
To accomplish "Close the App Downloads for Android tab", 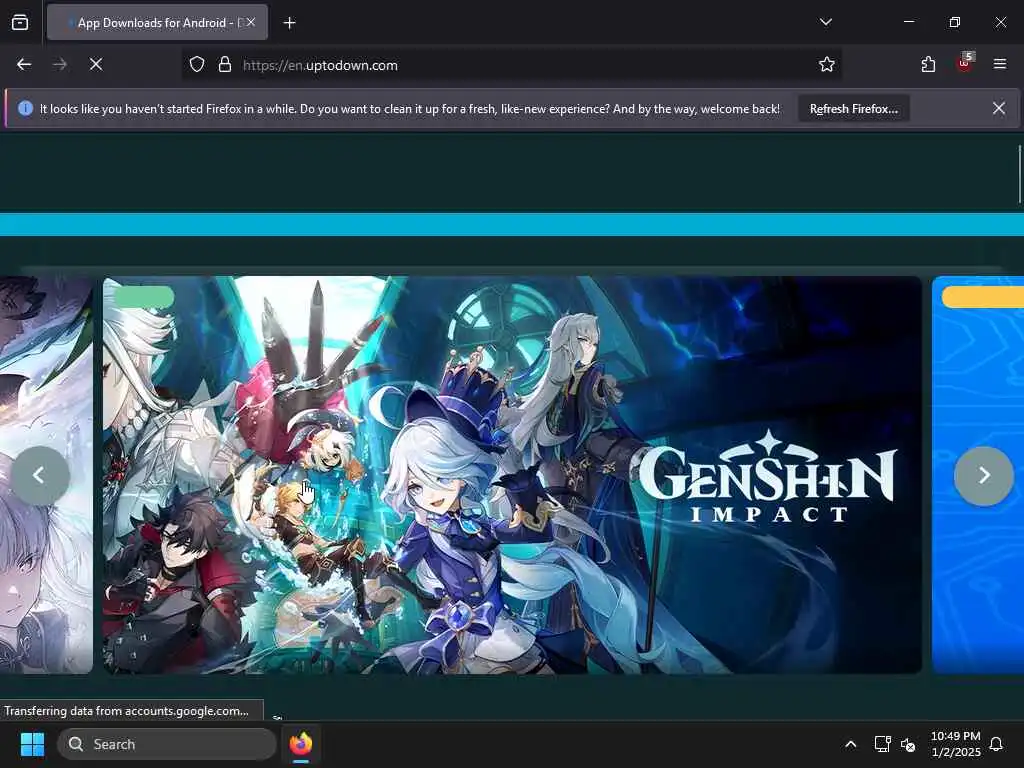I will coord(251,22).
